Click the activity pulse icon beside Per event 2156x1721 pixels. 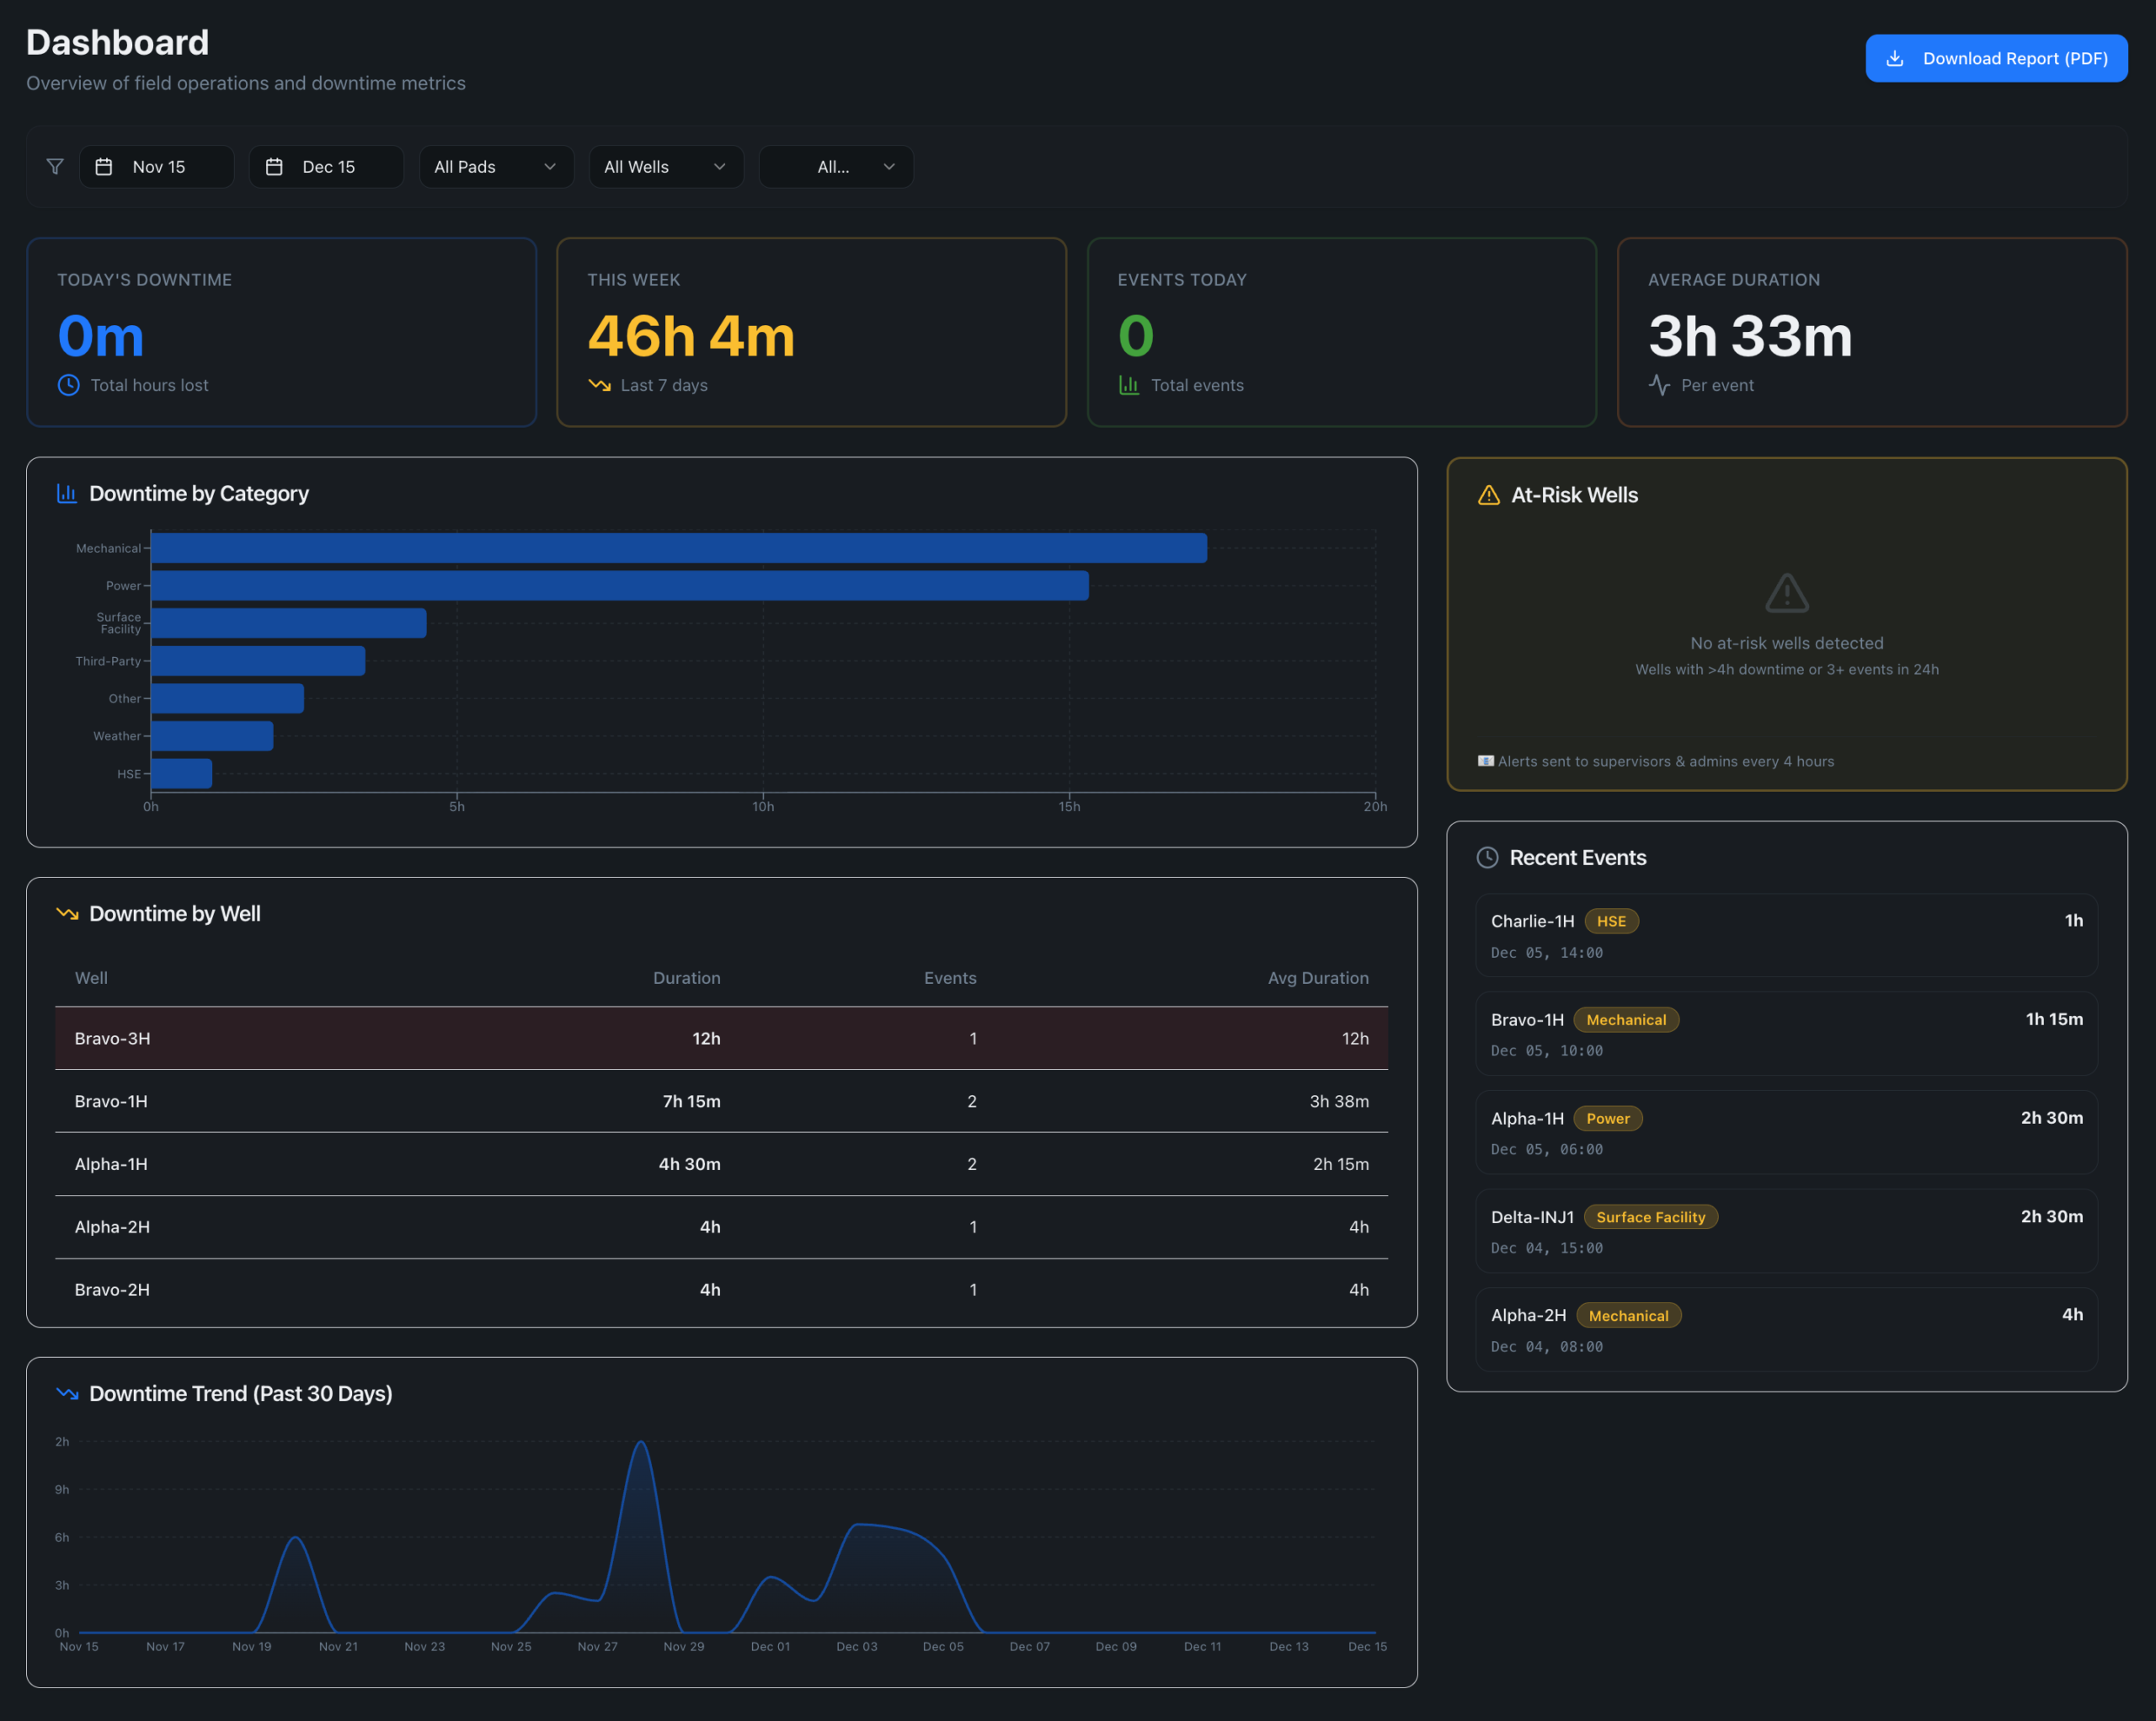click(x=1659, y=385)
